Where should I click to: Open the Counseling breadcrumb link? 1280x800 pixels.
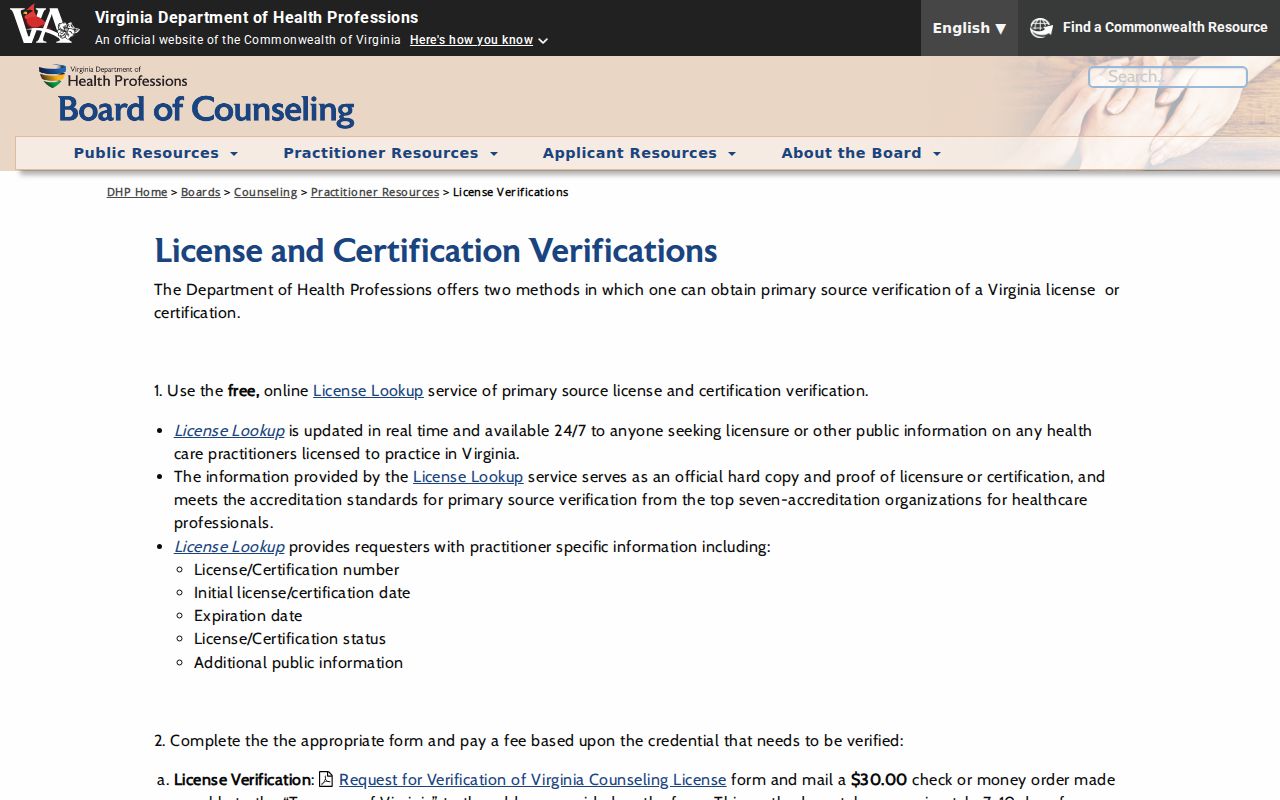(265, 192)
